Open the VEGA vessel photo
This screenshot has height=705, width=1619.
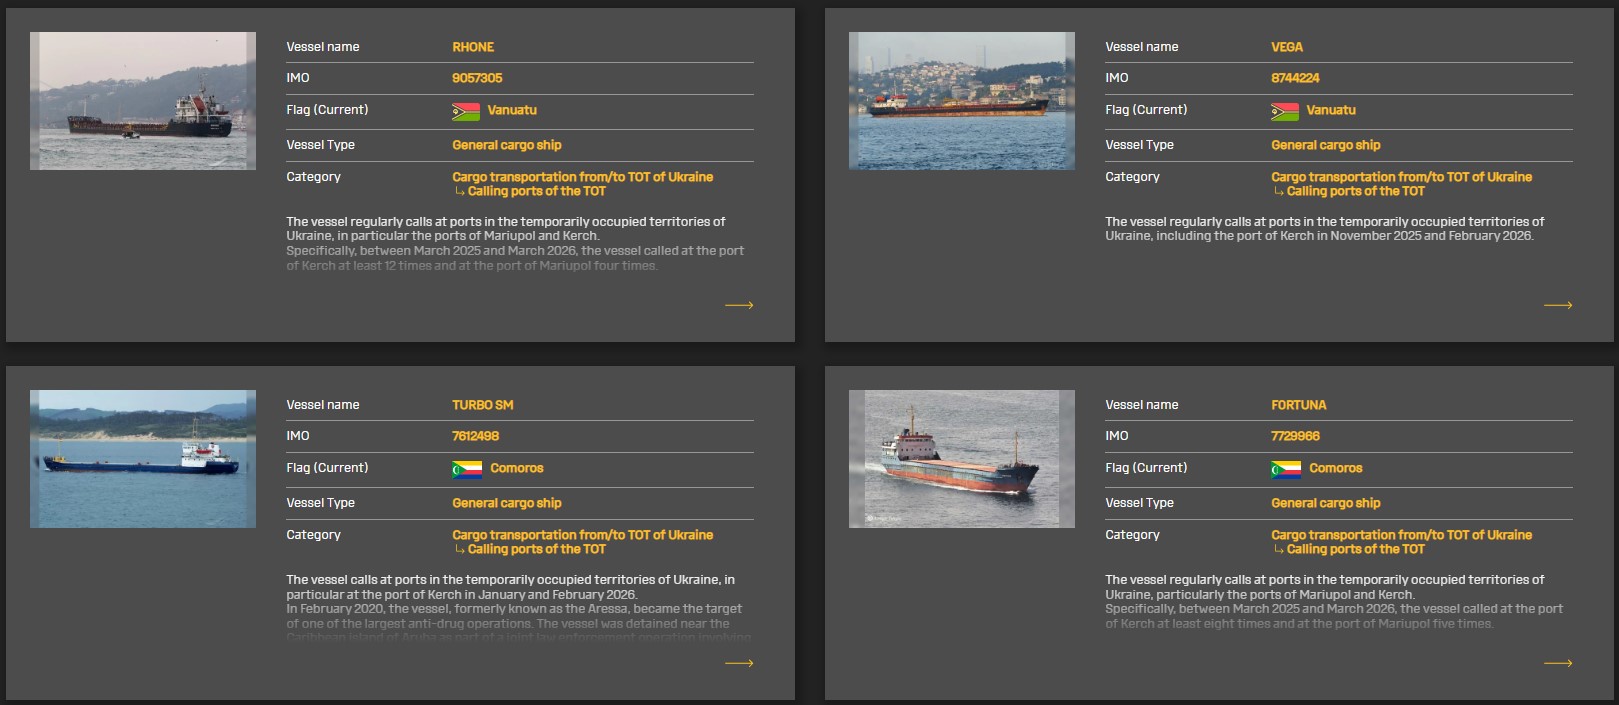(962, 101)
